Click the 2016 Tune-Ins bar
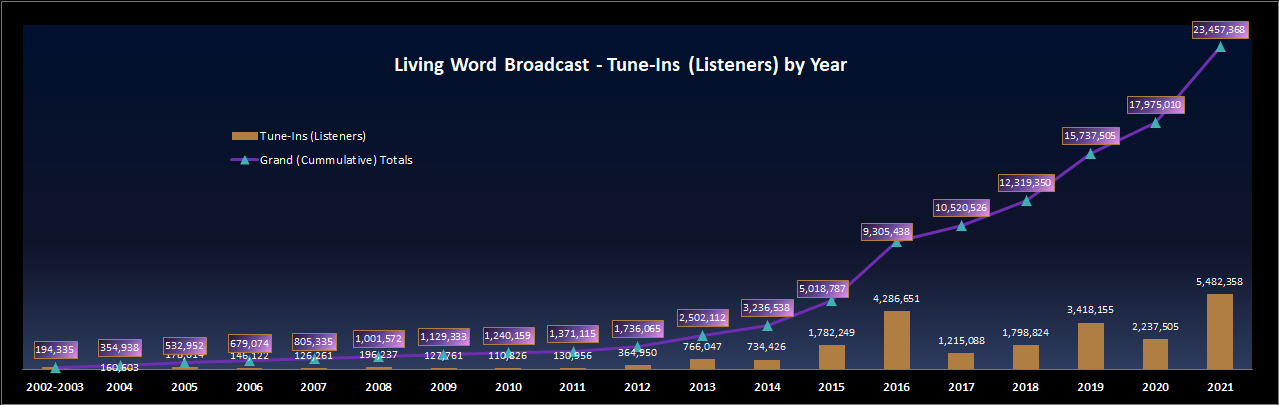 (896, 340)
